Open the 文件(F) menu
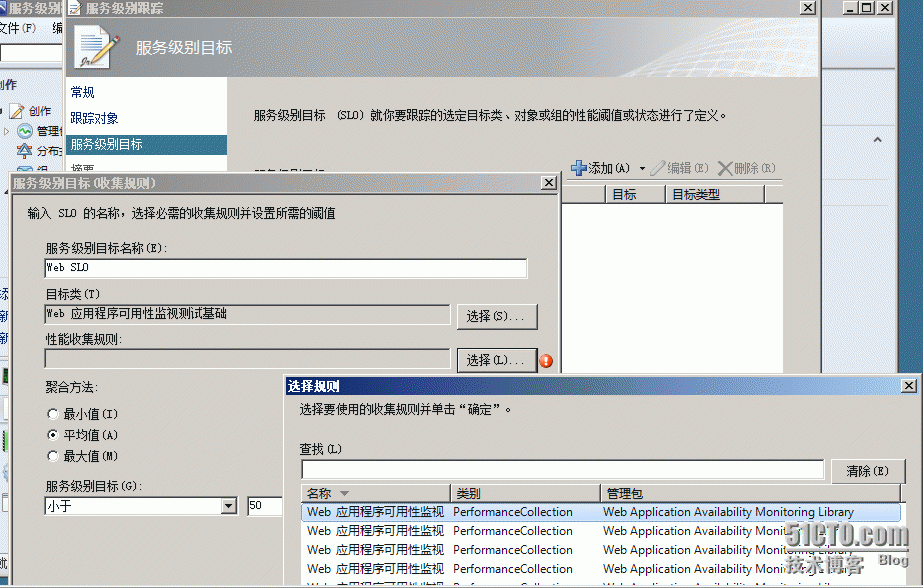Screen dimensions: 923x588 (18, 28)
